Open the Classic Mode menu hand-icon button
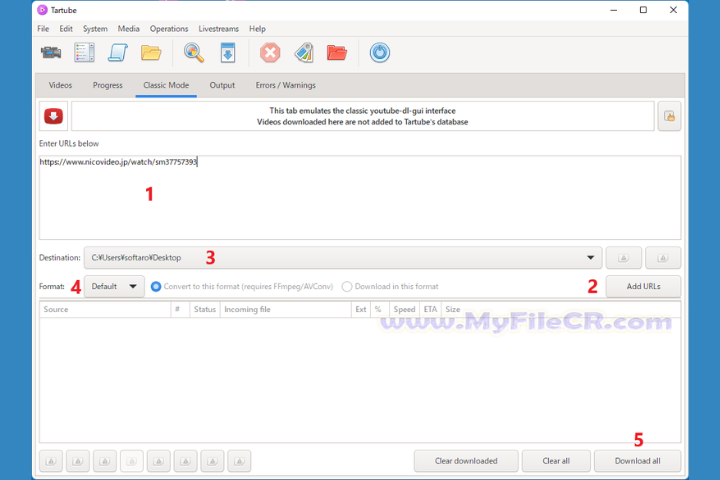The image size is (720, 480). [669, 116]
